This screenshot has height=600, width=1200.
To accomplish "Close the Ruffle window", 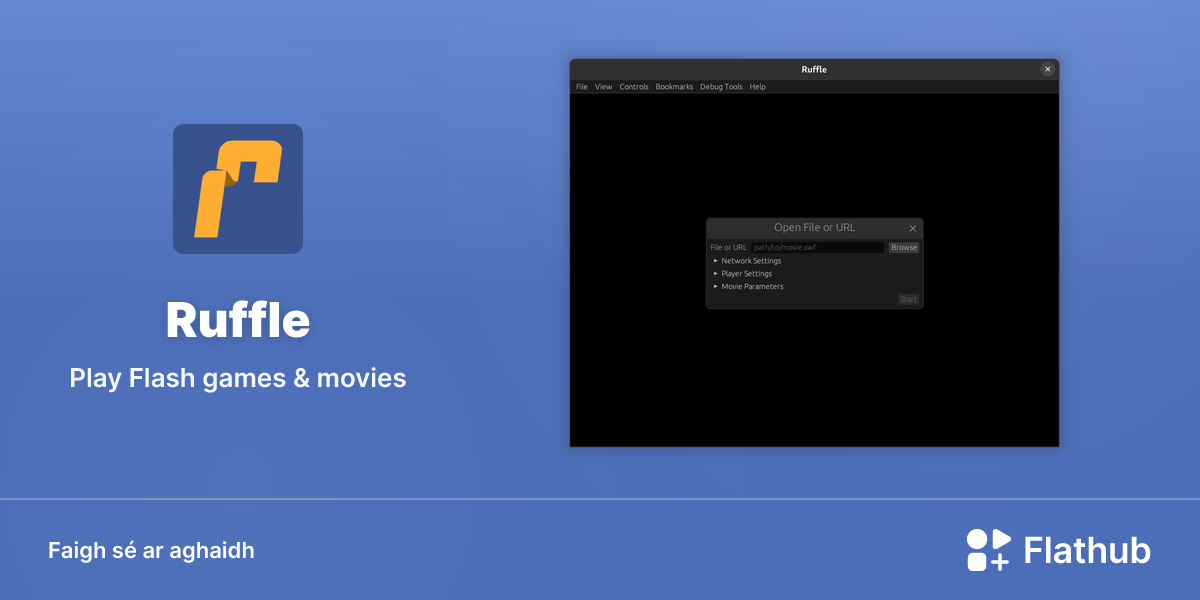I will [x=1047, y=69].
